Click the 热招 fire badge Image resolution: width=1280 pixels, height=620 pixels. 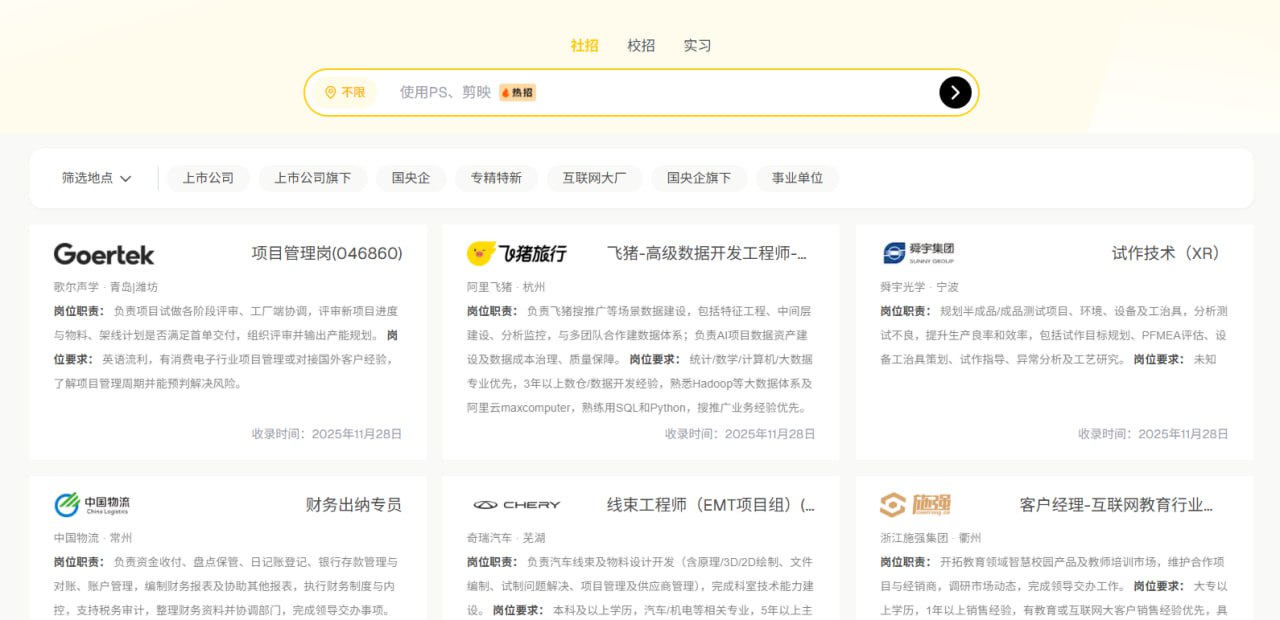pos(518,92)
